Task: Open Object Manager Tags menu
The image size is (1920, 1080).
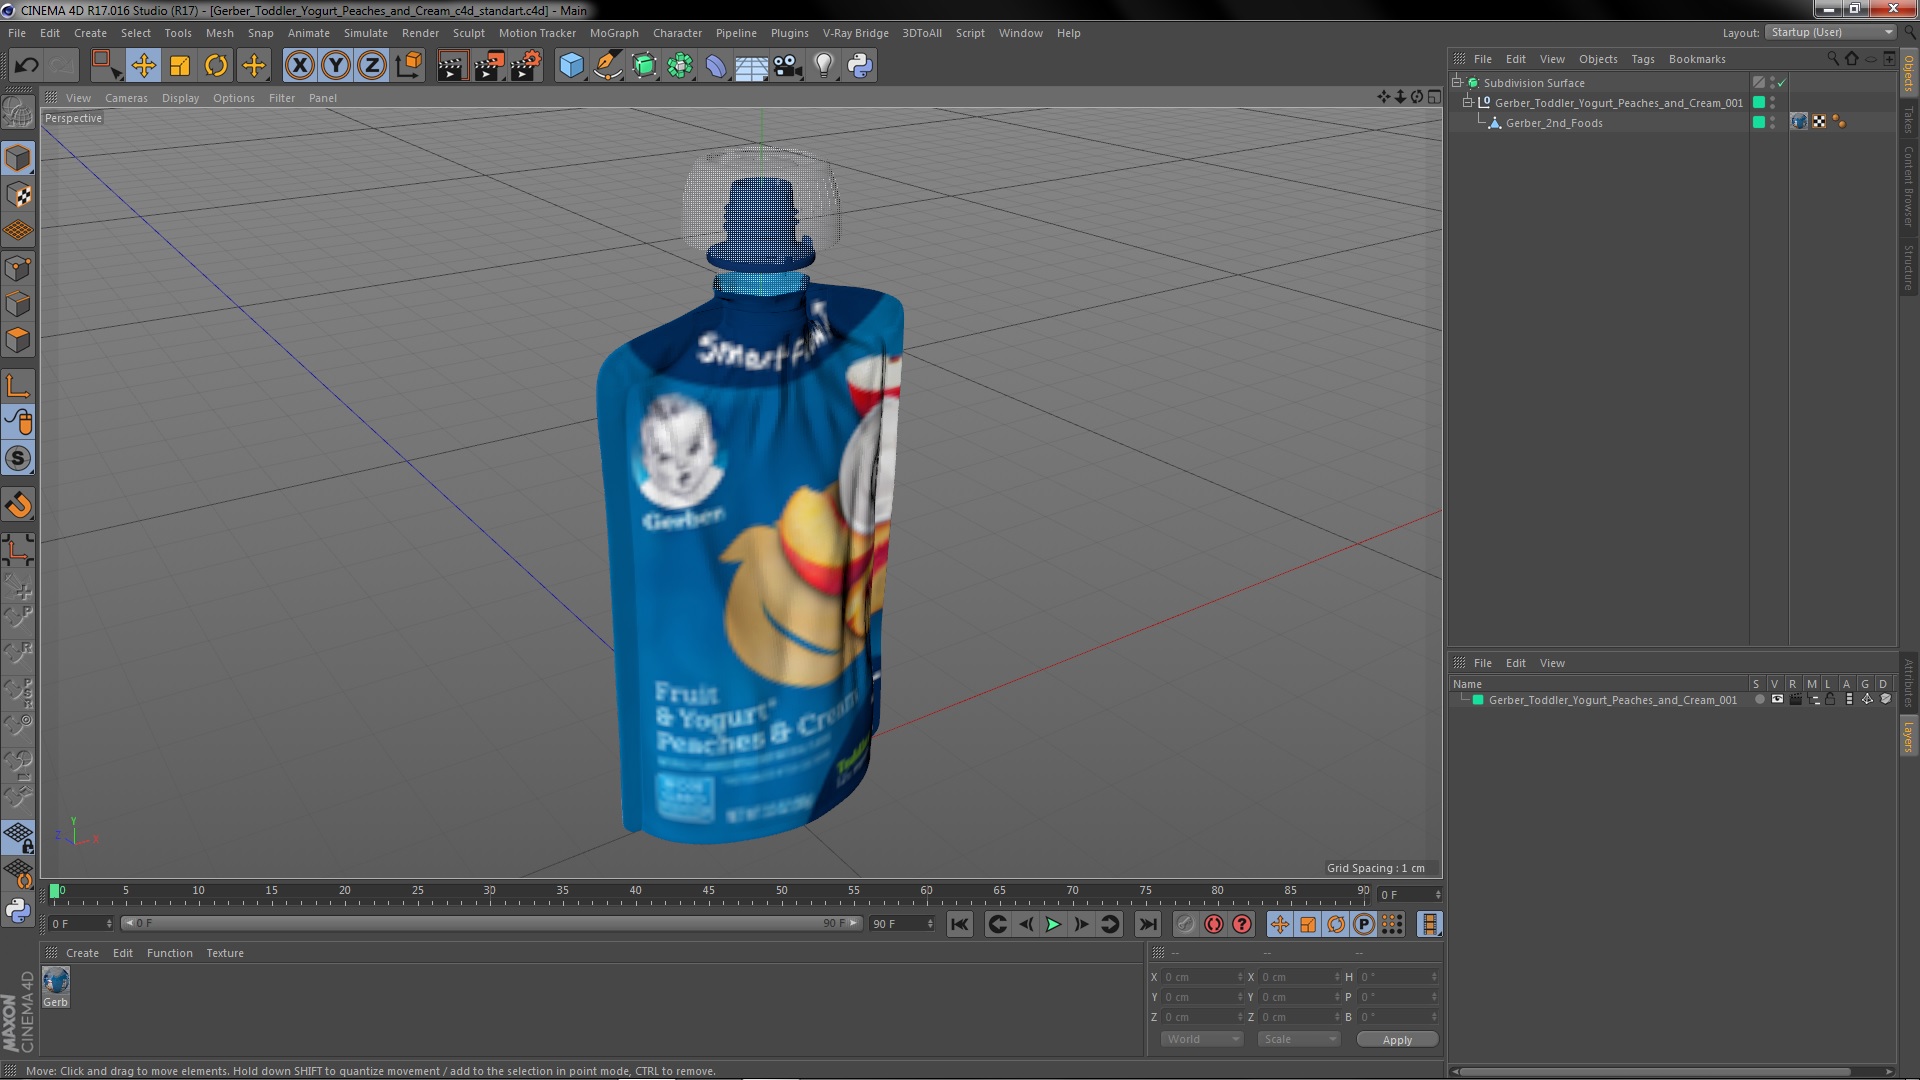Action: [1642, 59]
